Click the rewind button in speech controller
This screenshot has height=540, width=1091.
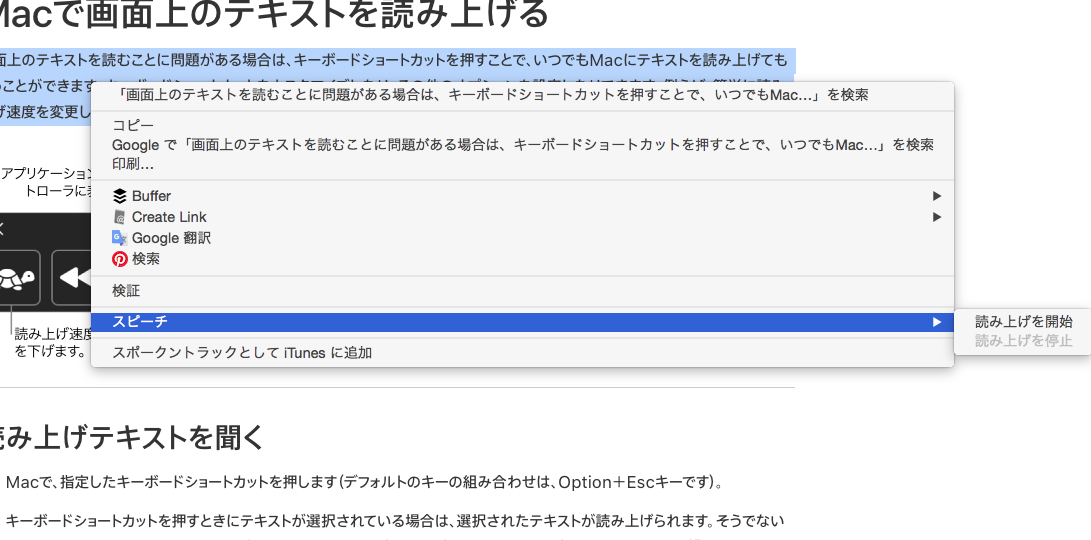[x=72, y=278]
